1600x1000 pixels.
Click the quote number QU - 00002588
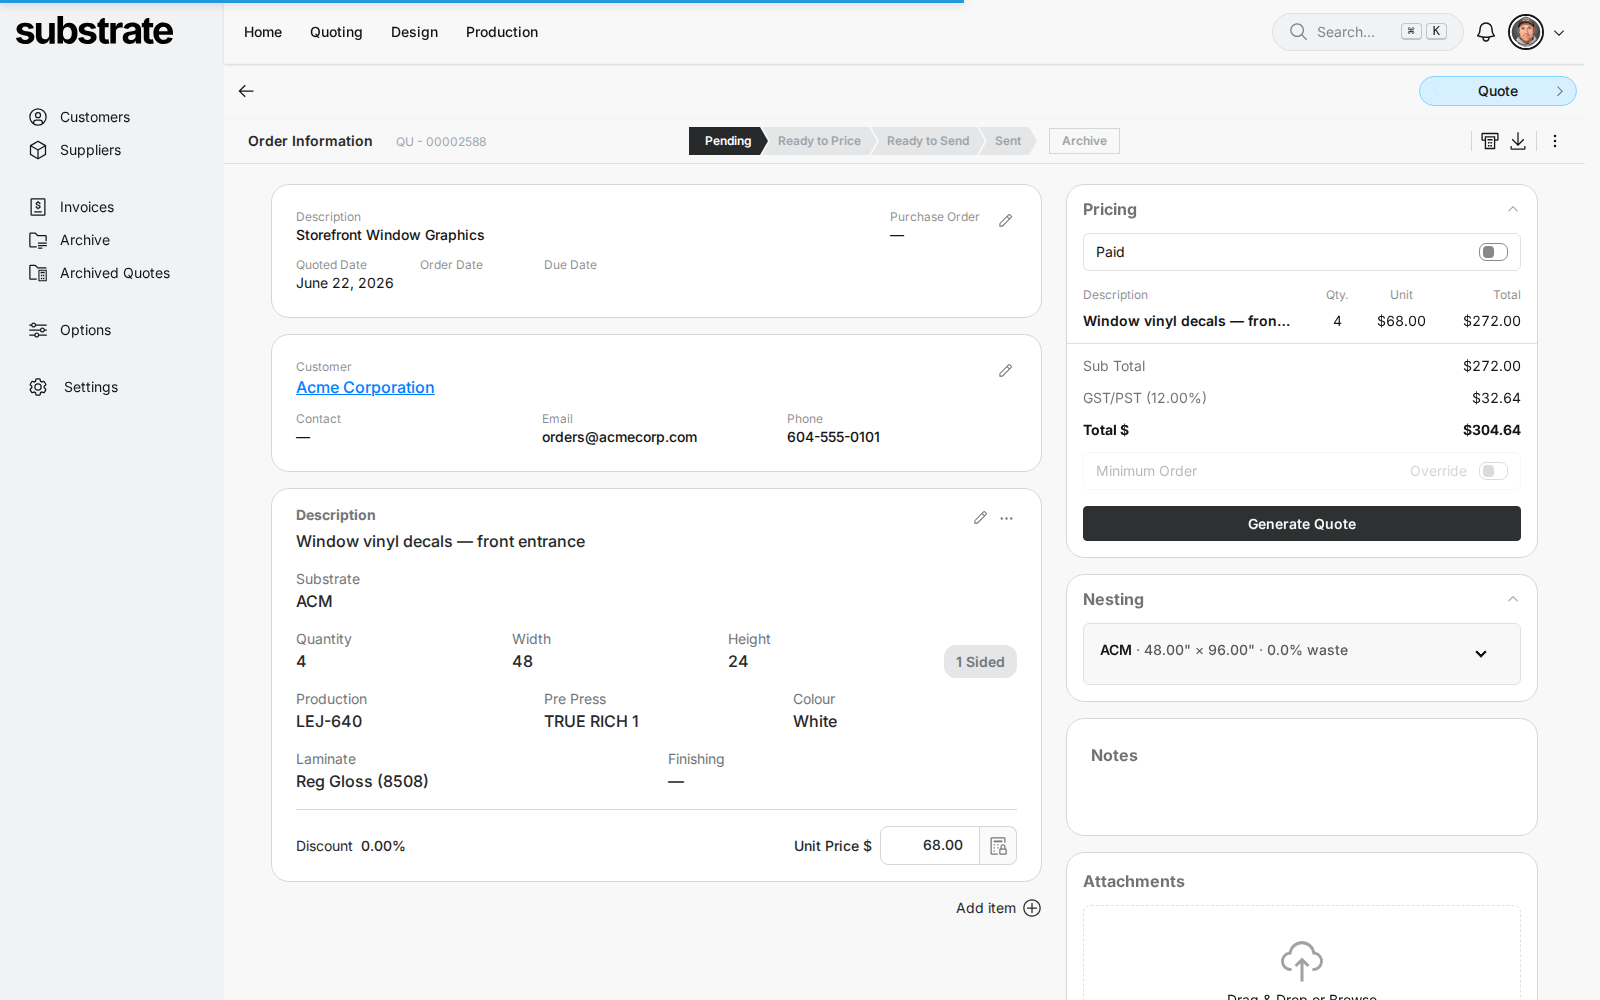pyautogui.click(x=441, y=142)
